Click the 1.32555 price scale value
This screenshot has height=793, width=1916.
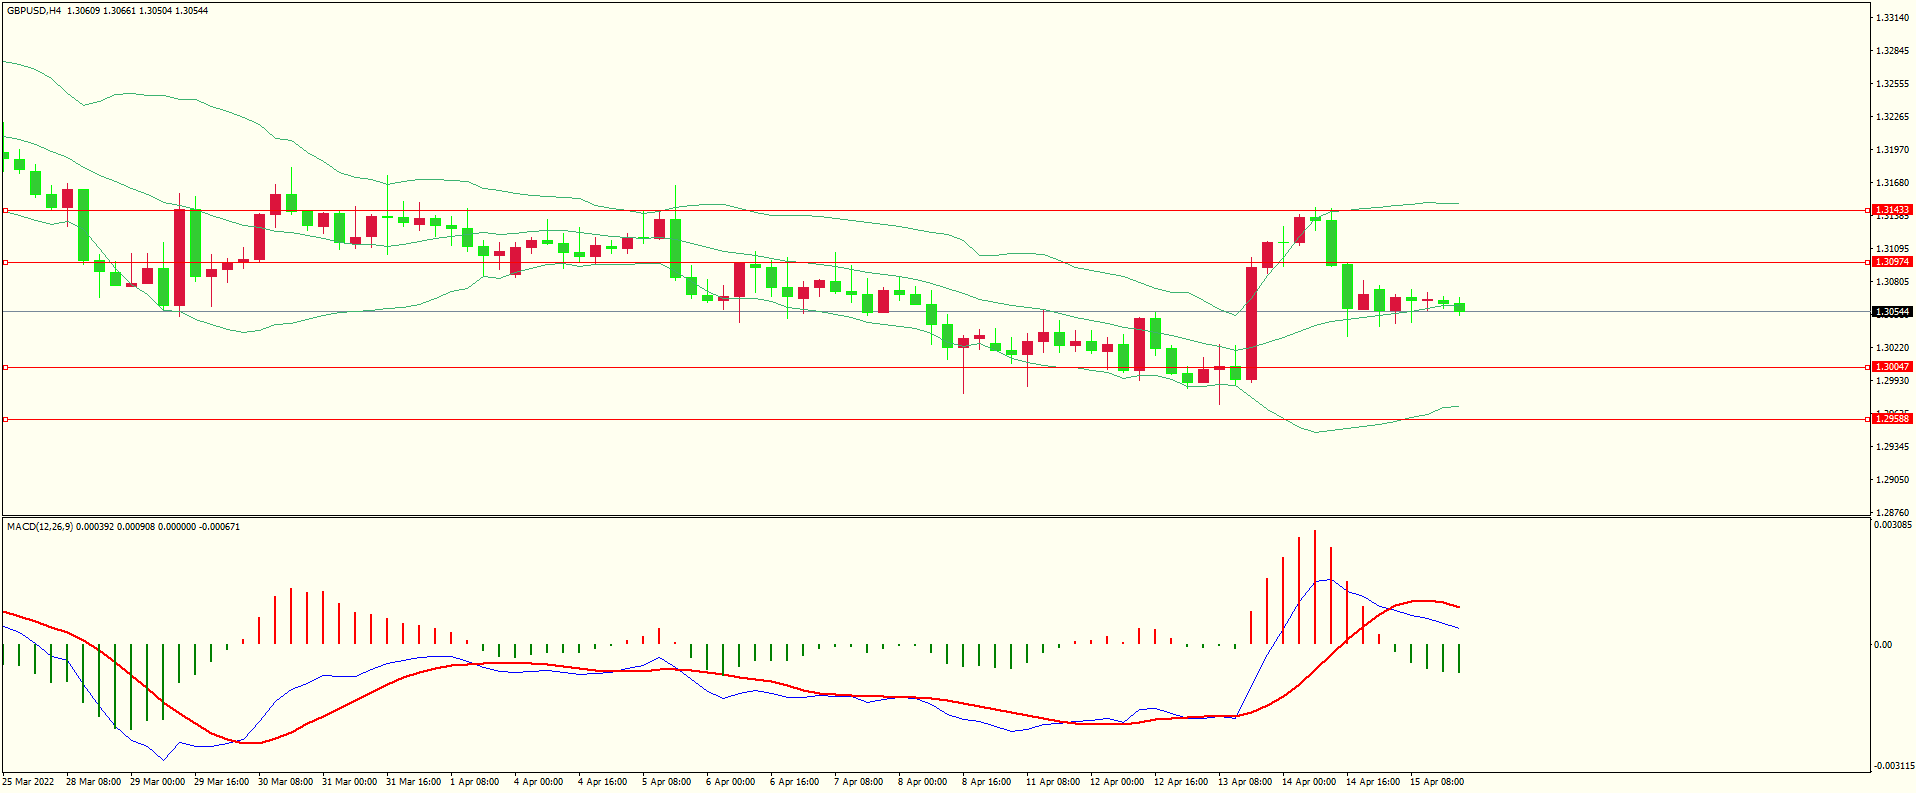tap(1892, 84)
